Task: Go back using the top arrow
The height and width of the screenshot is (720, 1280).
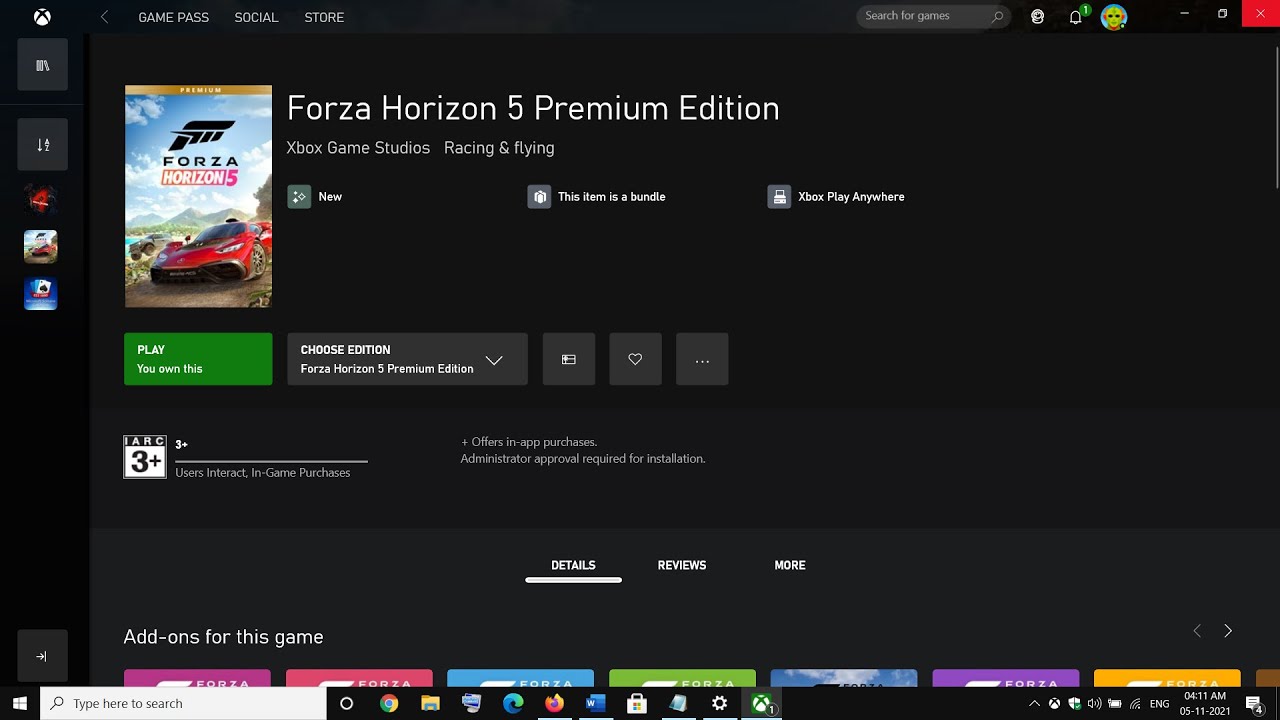Action: 105,17
